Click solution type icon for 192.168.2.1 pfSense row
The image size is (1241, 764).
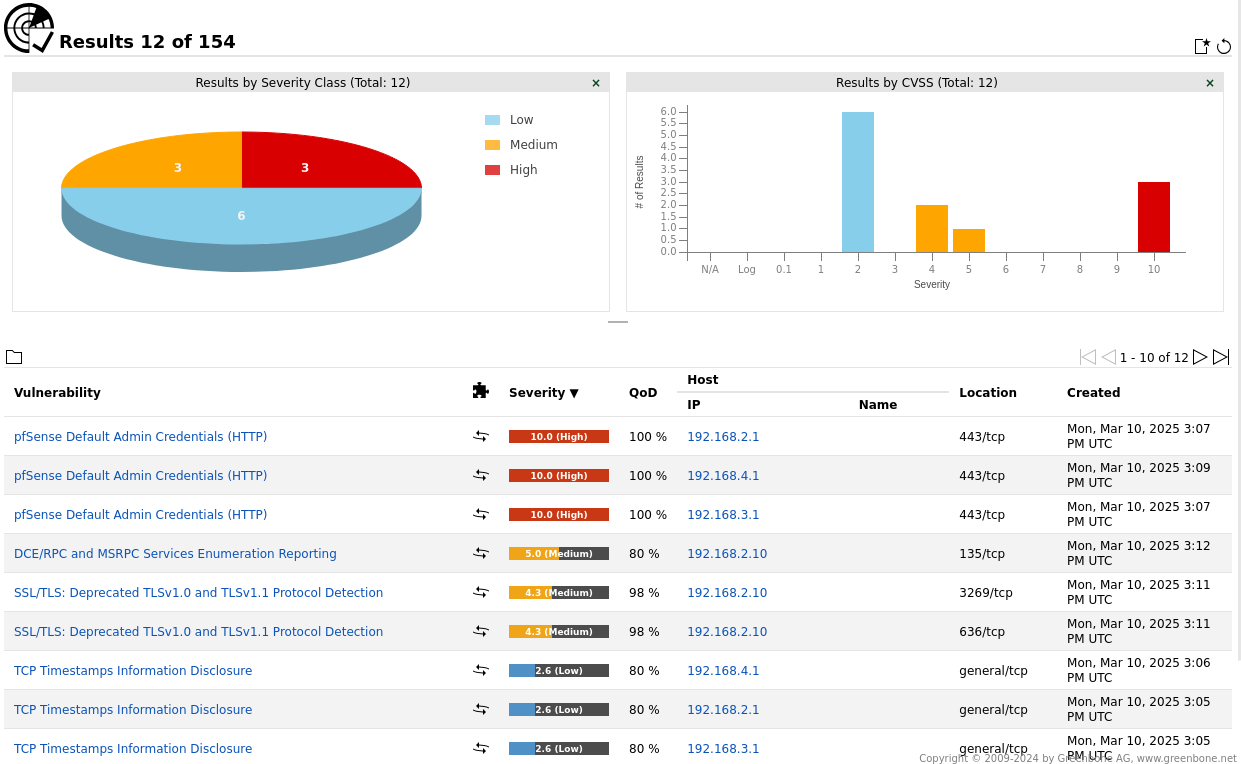(481, 436)
